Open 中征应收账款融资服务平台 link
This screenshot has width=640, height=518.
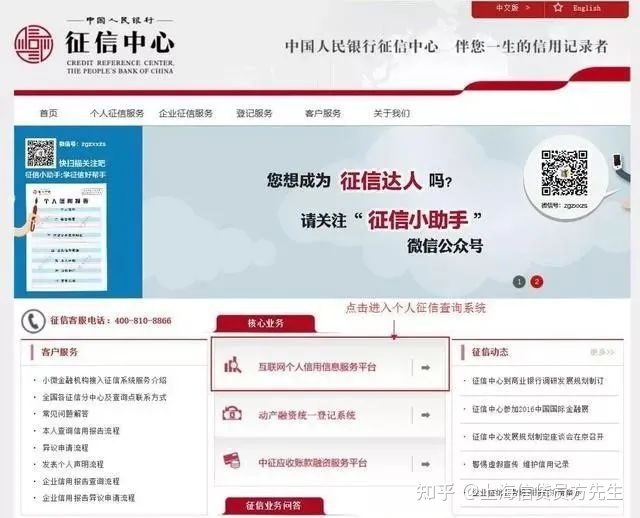point(313,463)
